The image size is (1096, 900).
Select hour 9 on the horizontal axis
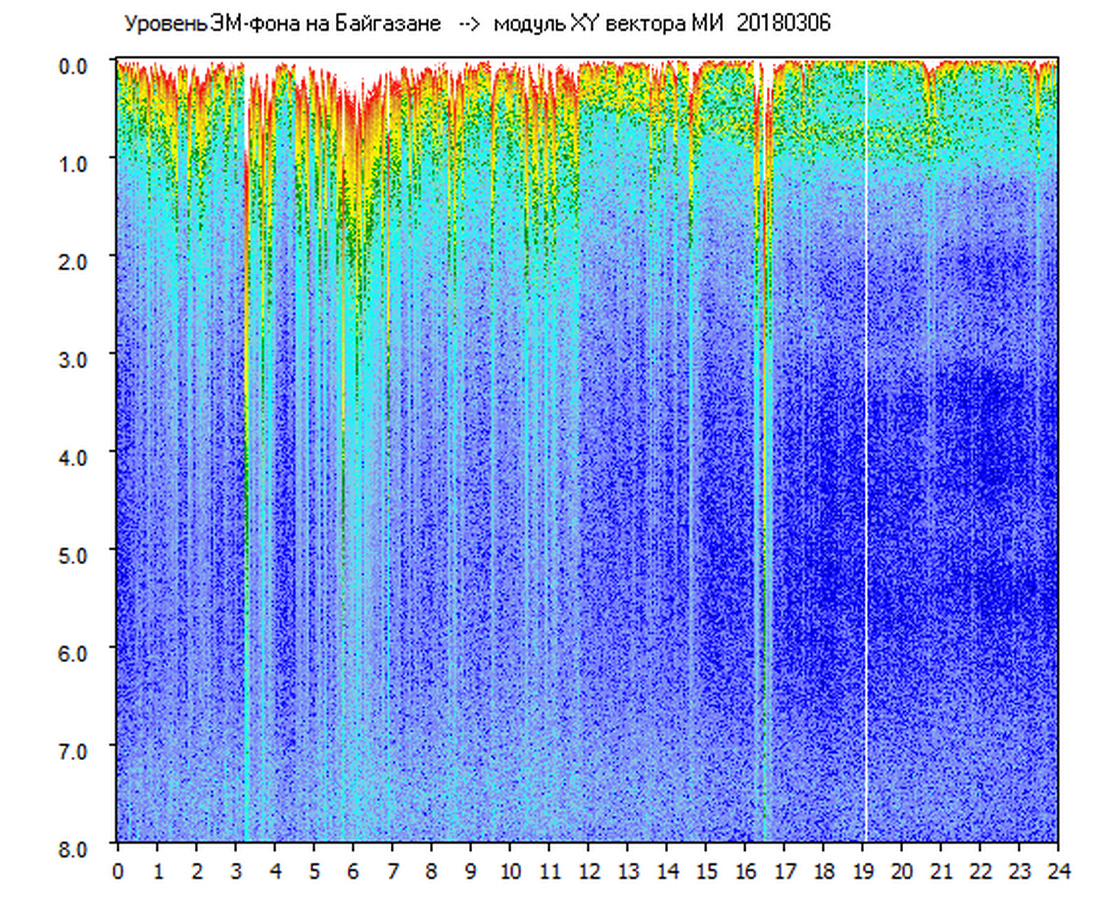(x=470, y=871)
